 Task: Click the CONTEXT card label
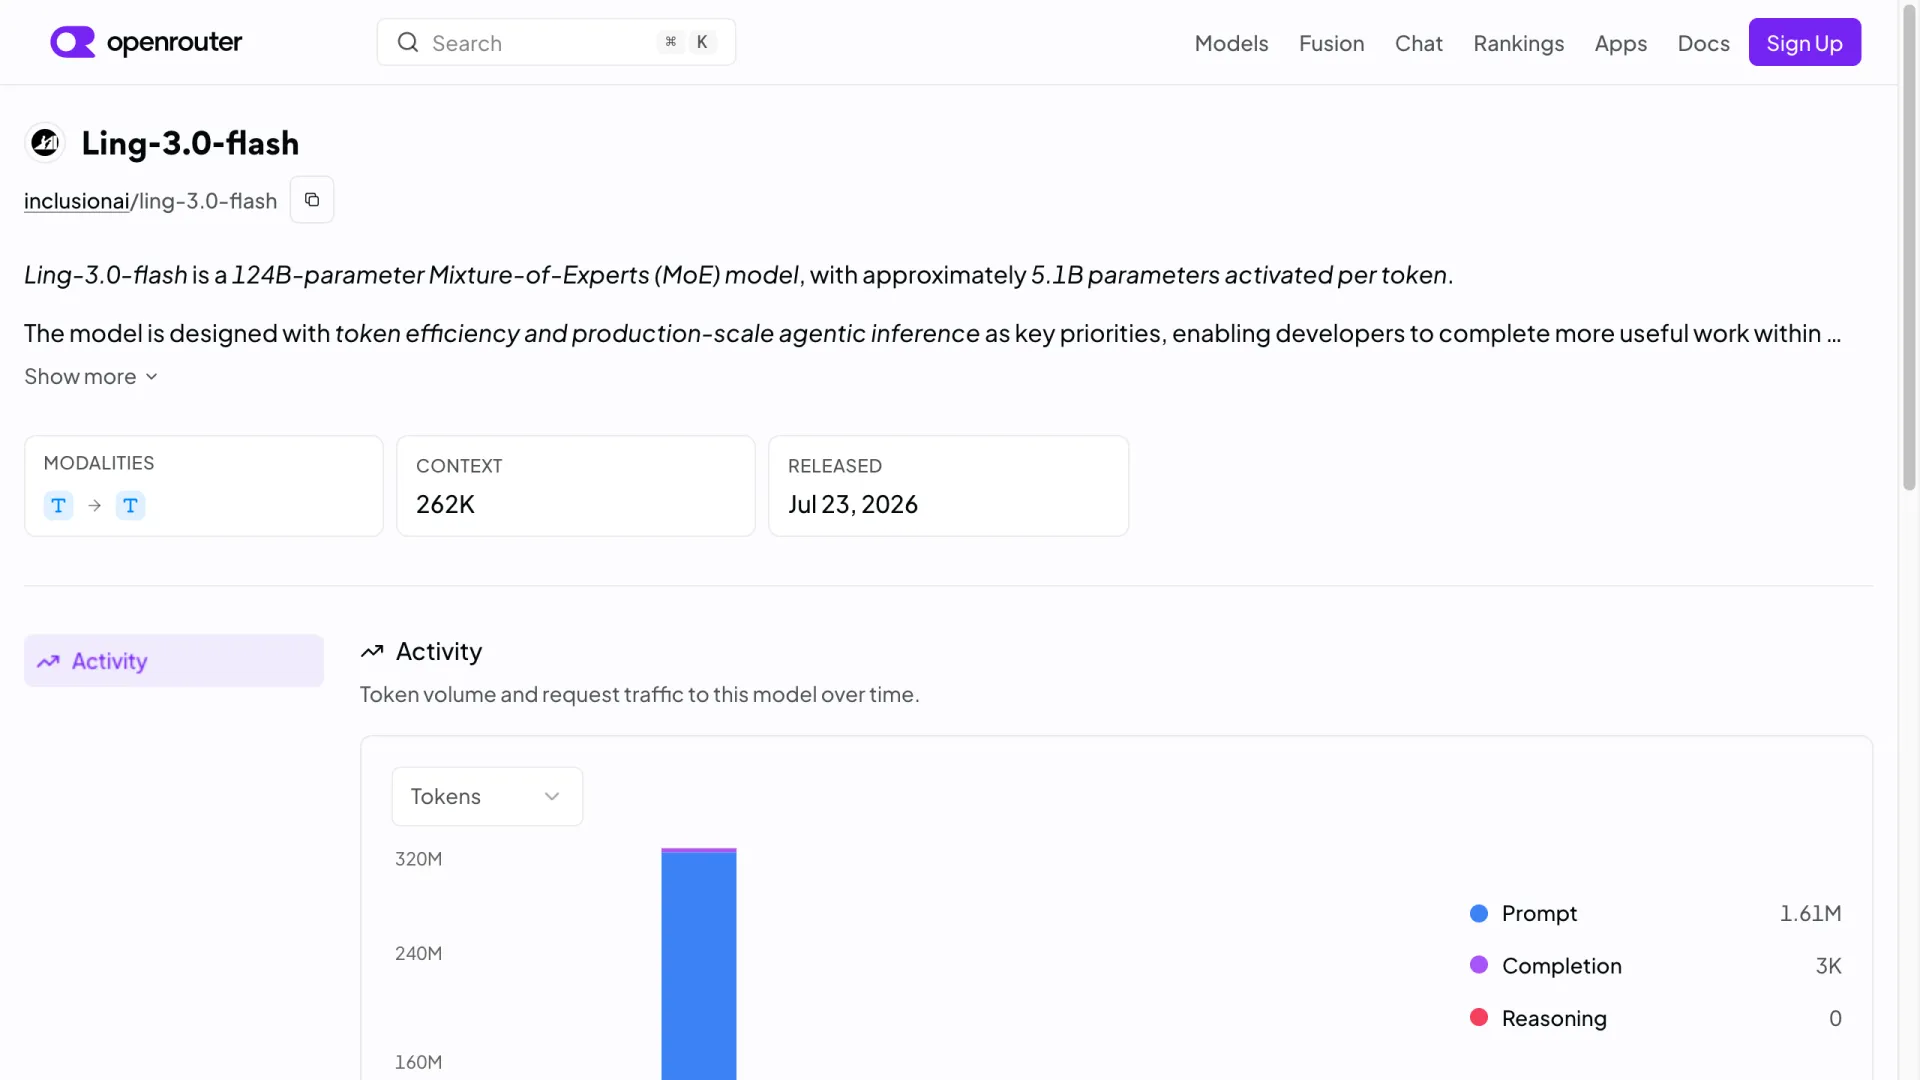tap(459, 466)
